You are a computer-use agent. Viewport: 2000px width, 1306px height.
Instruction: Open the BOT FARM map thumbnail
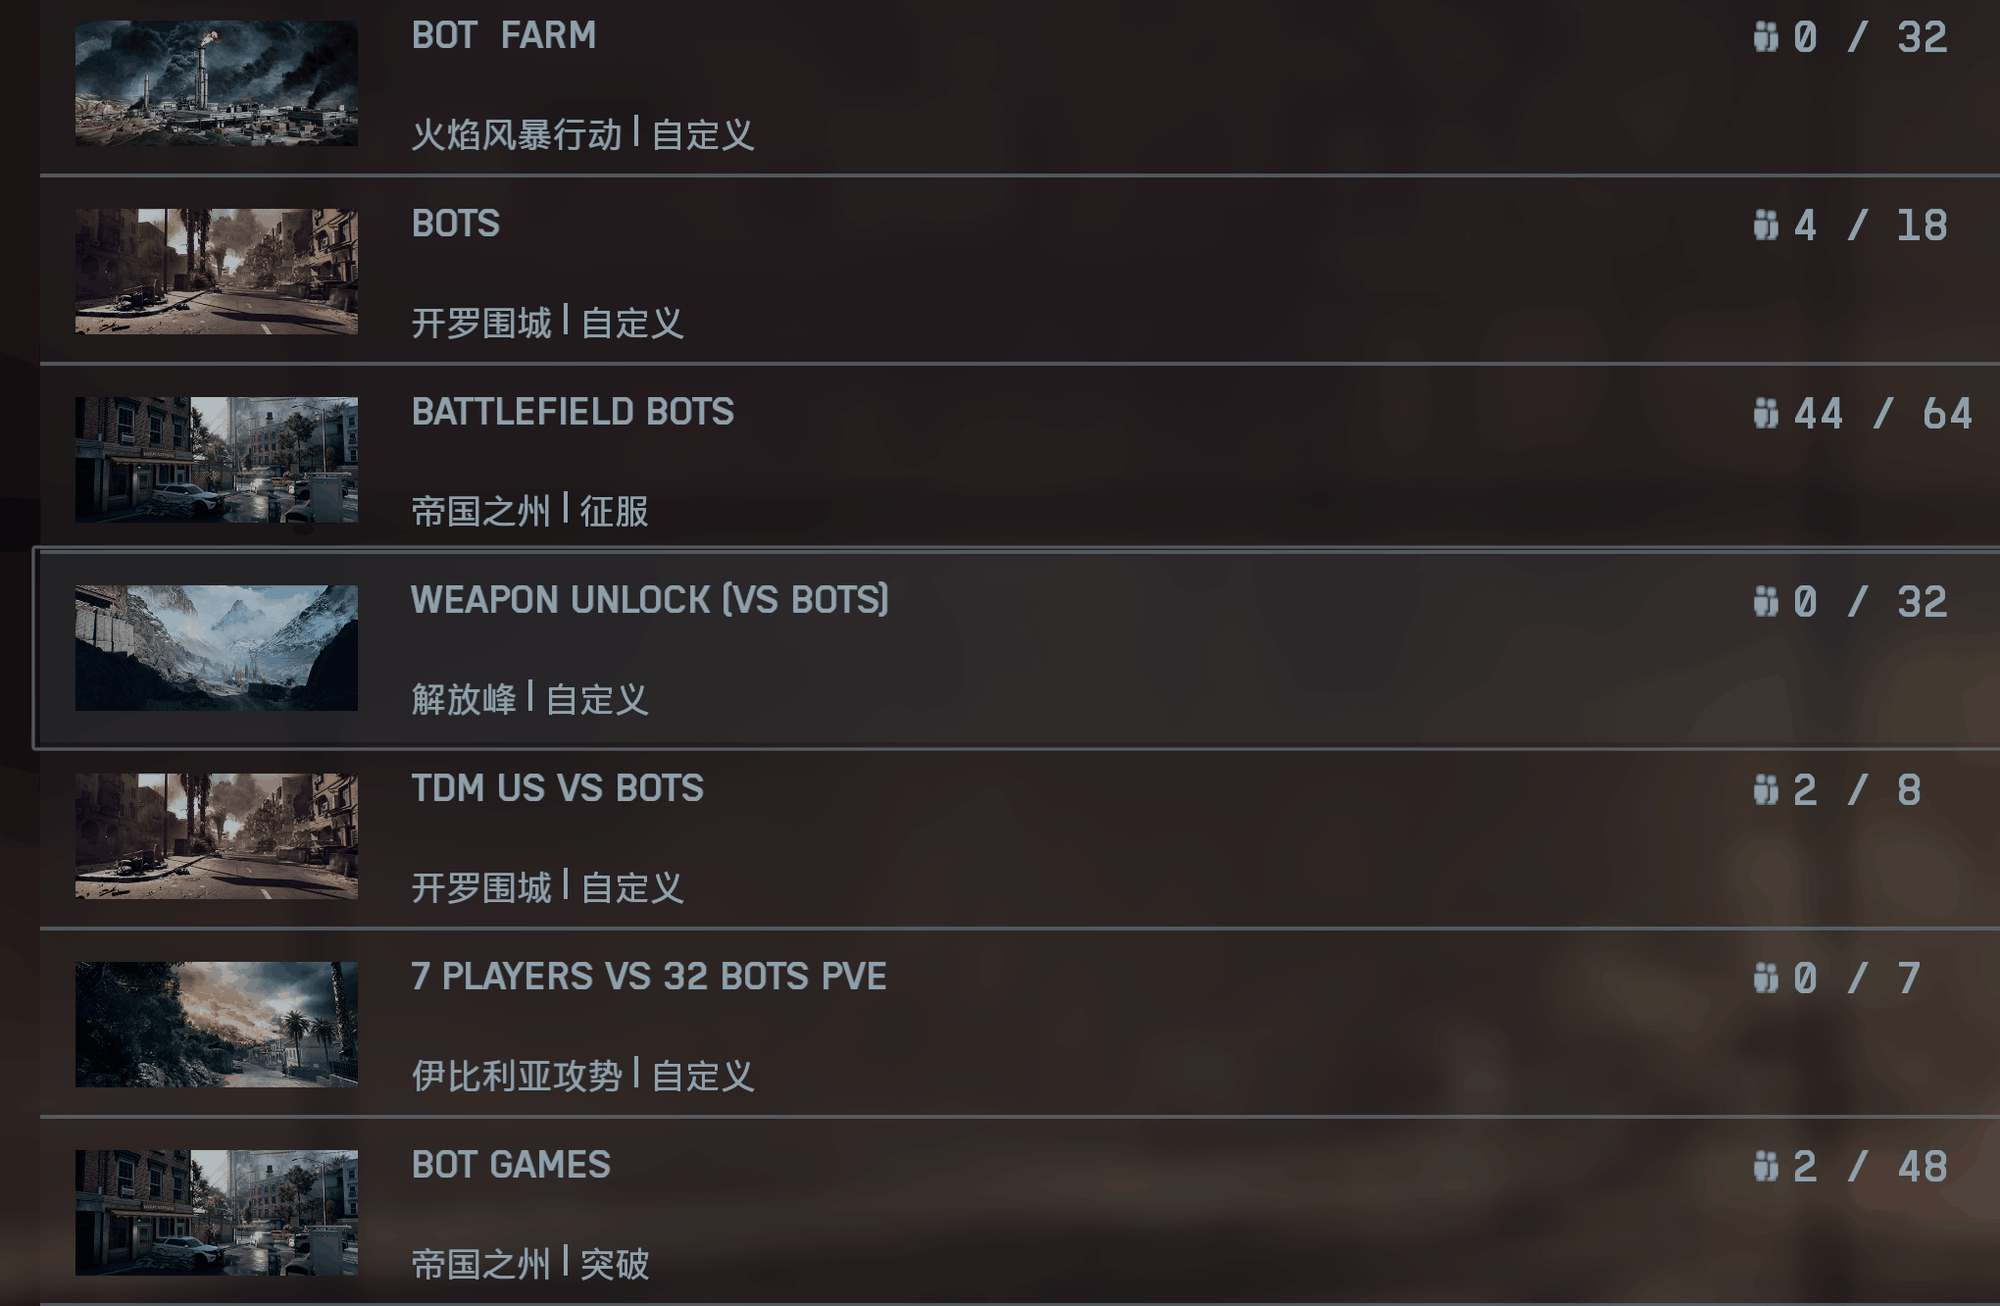(x=216, y=83)
